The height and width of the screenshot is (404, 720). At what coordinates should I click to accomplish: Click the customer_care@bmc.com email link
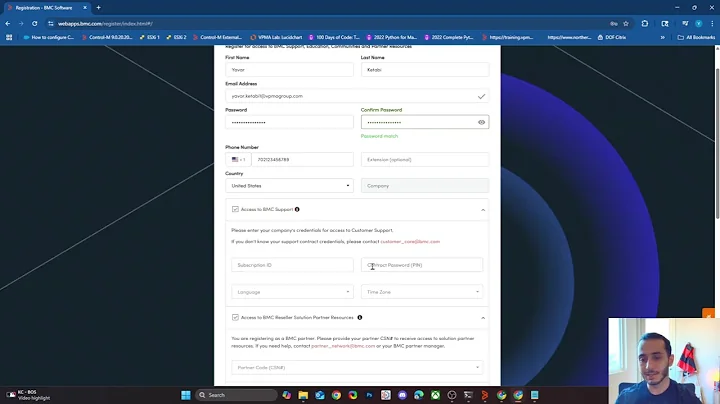coord(410,241)
